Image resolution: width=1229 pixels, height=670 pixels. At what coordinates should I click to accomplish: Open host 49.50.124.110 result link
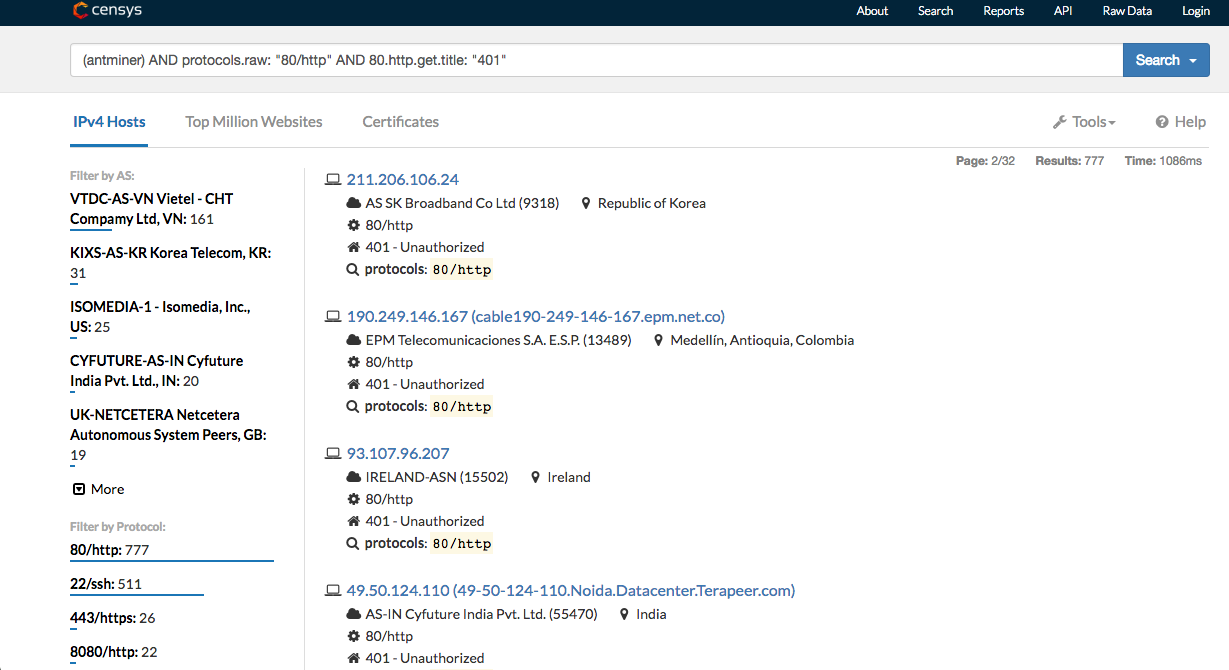570,591
